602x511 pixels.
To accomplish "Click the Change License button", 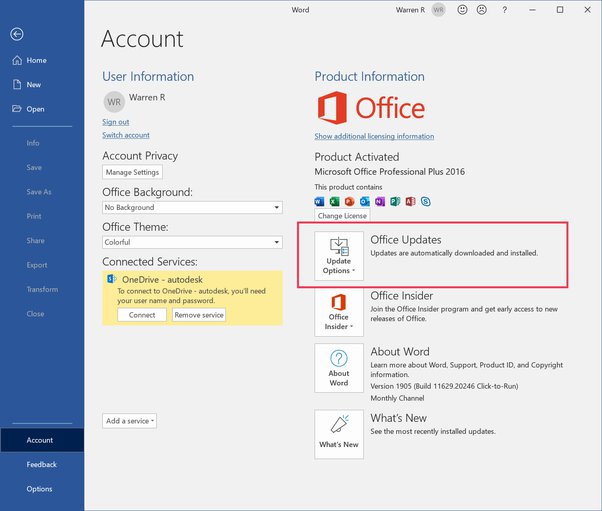I will (342, 215).
